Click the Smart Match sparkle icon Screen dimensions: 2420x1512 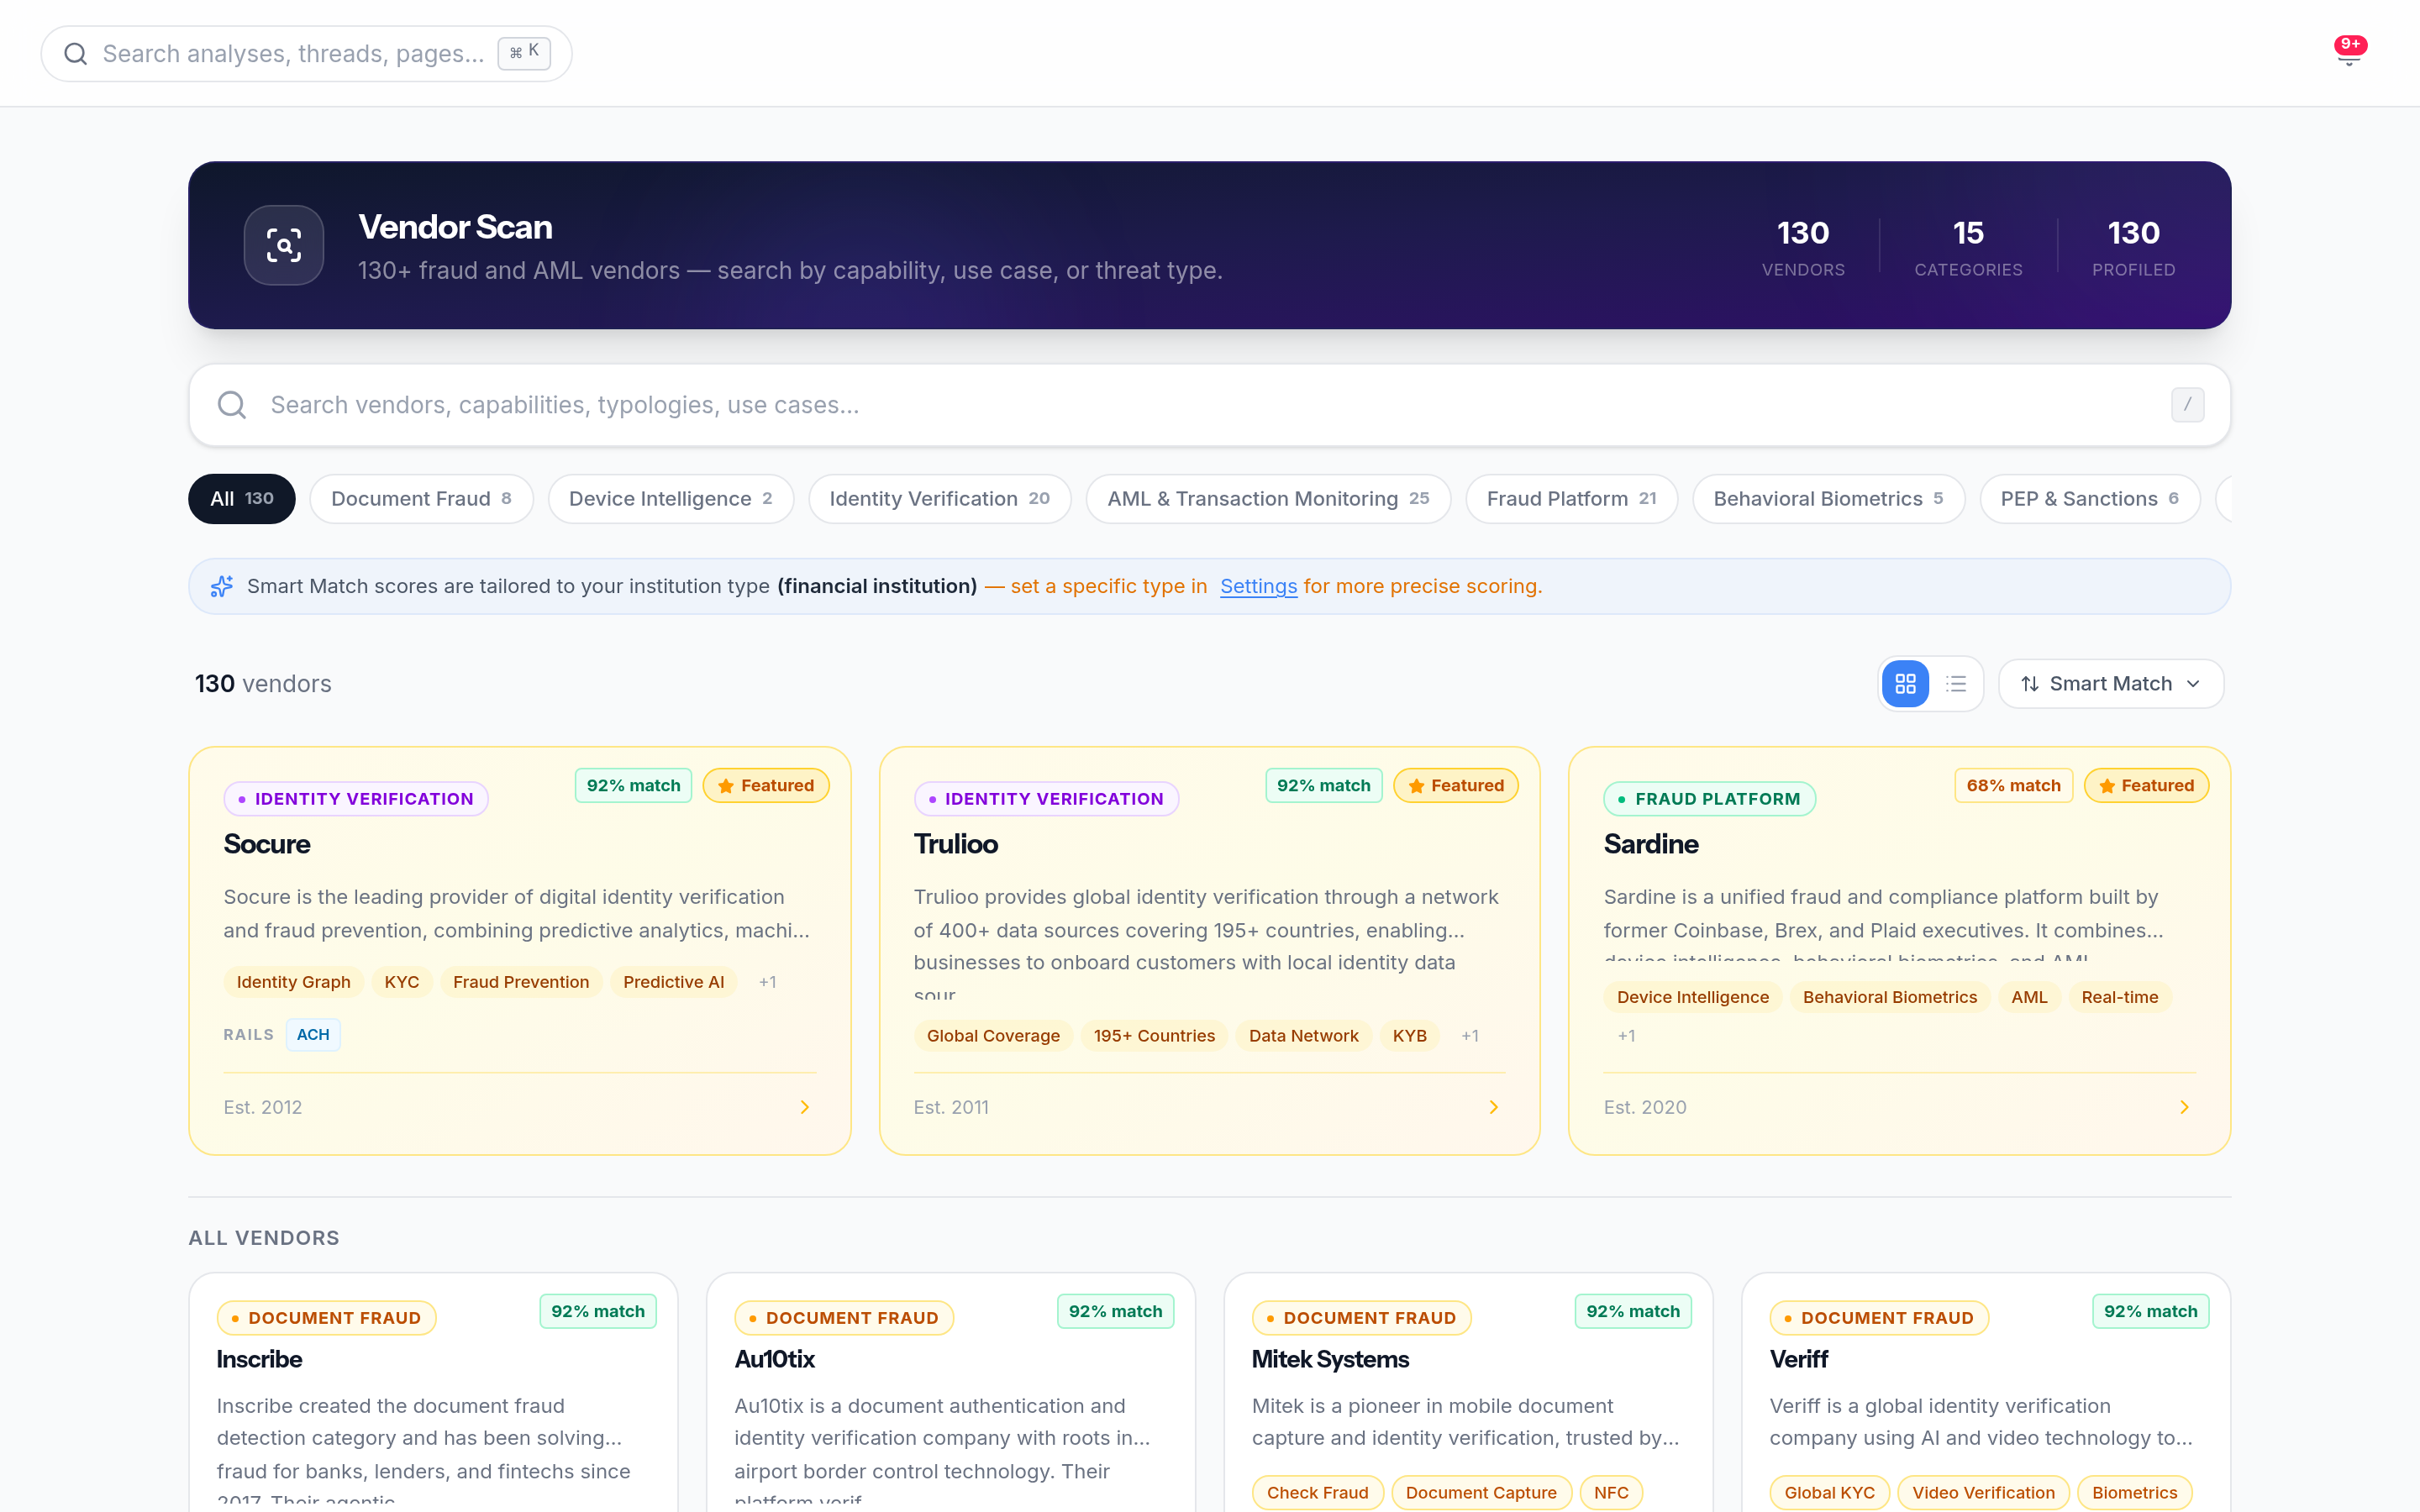[x=222, y=586]
